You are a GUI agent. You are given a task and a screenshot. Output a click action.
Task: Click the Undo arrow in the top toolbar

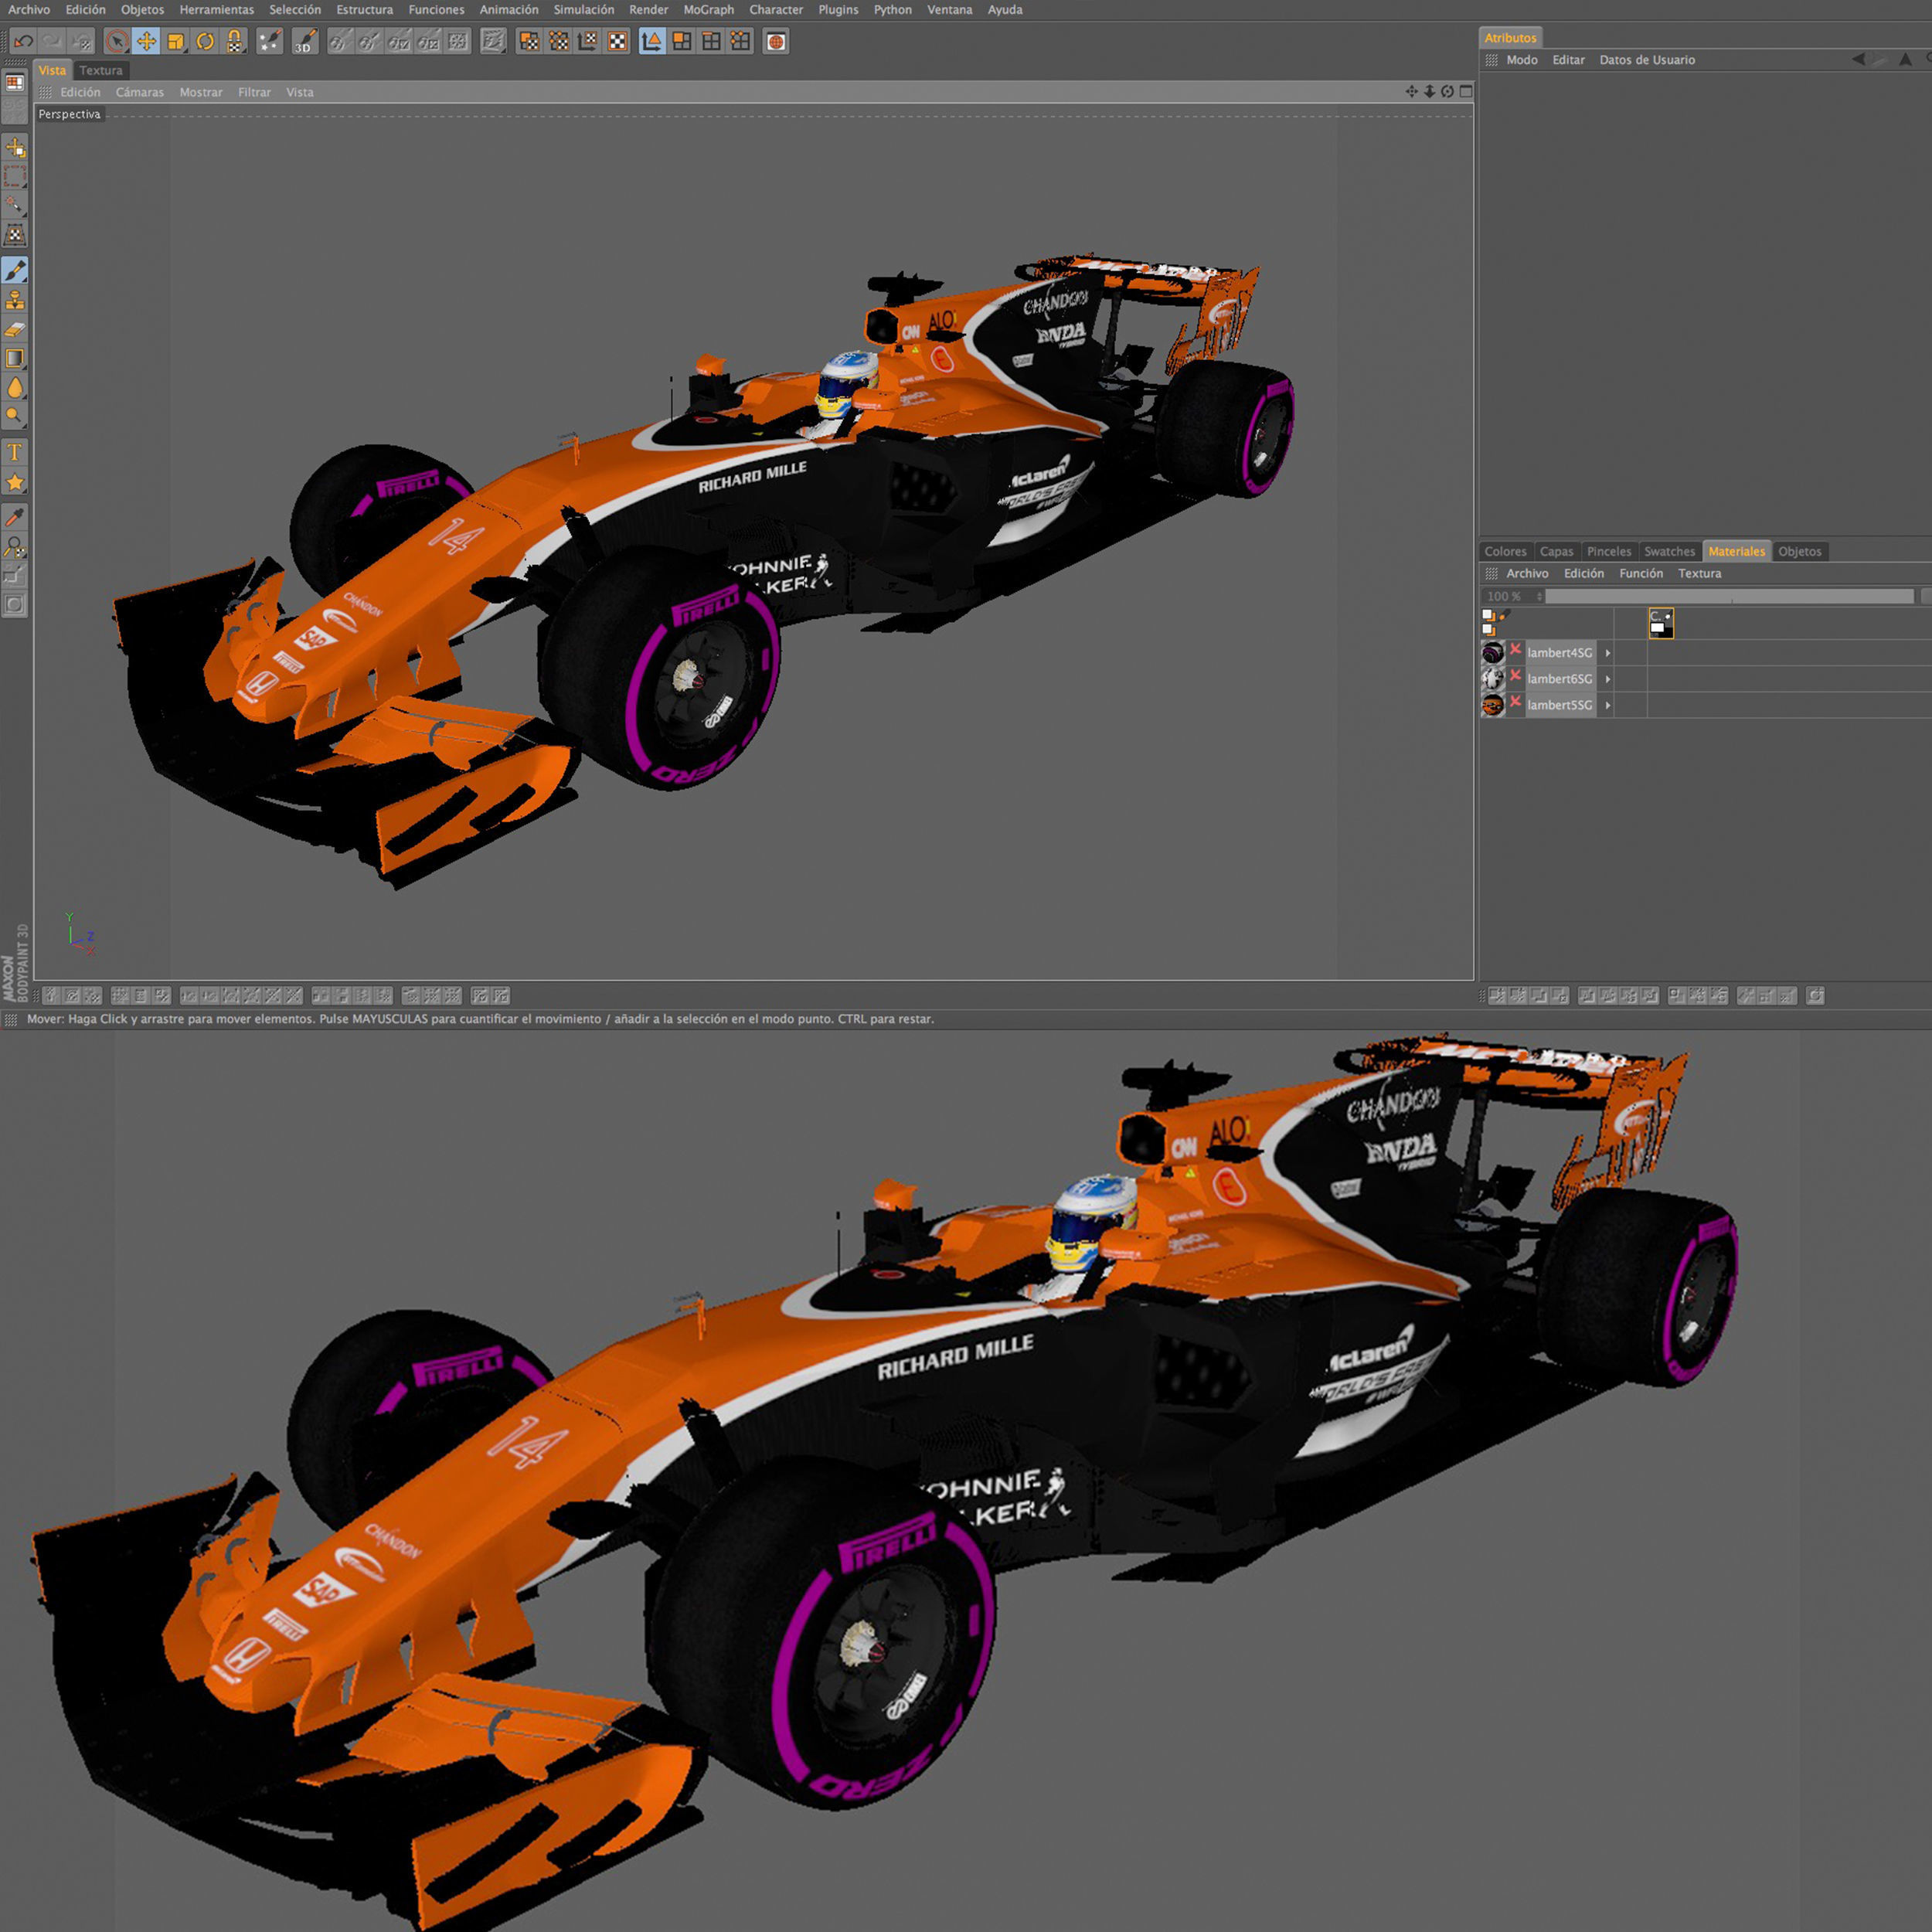23,42
